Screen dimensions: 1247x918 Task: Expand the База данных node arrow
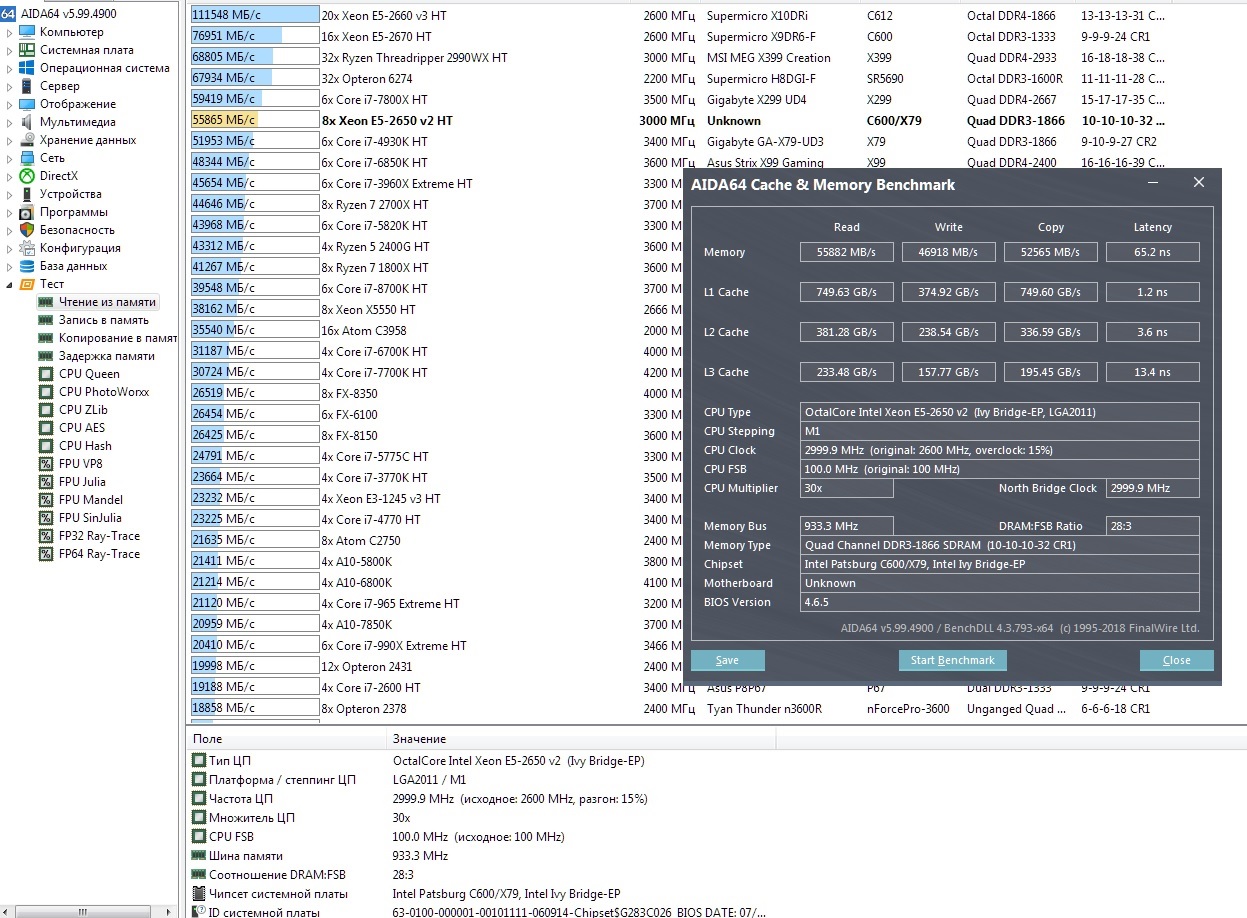coord(10,267)
